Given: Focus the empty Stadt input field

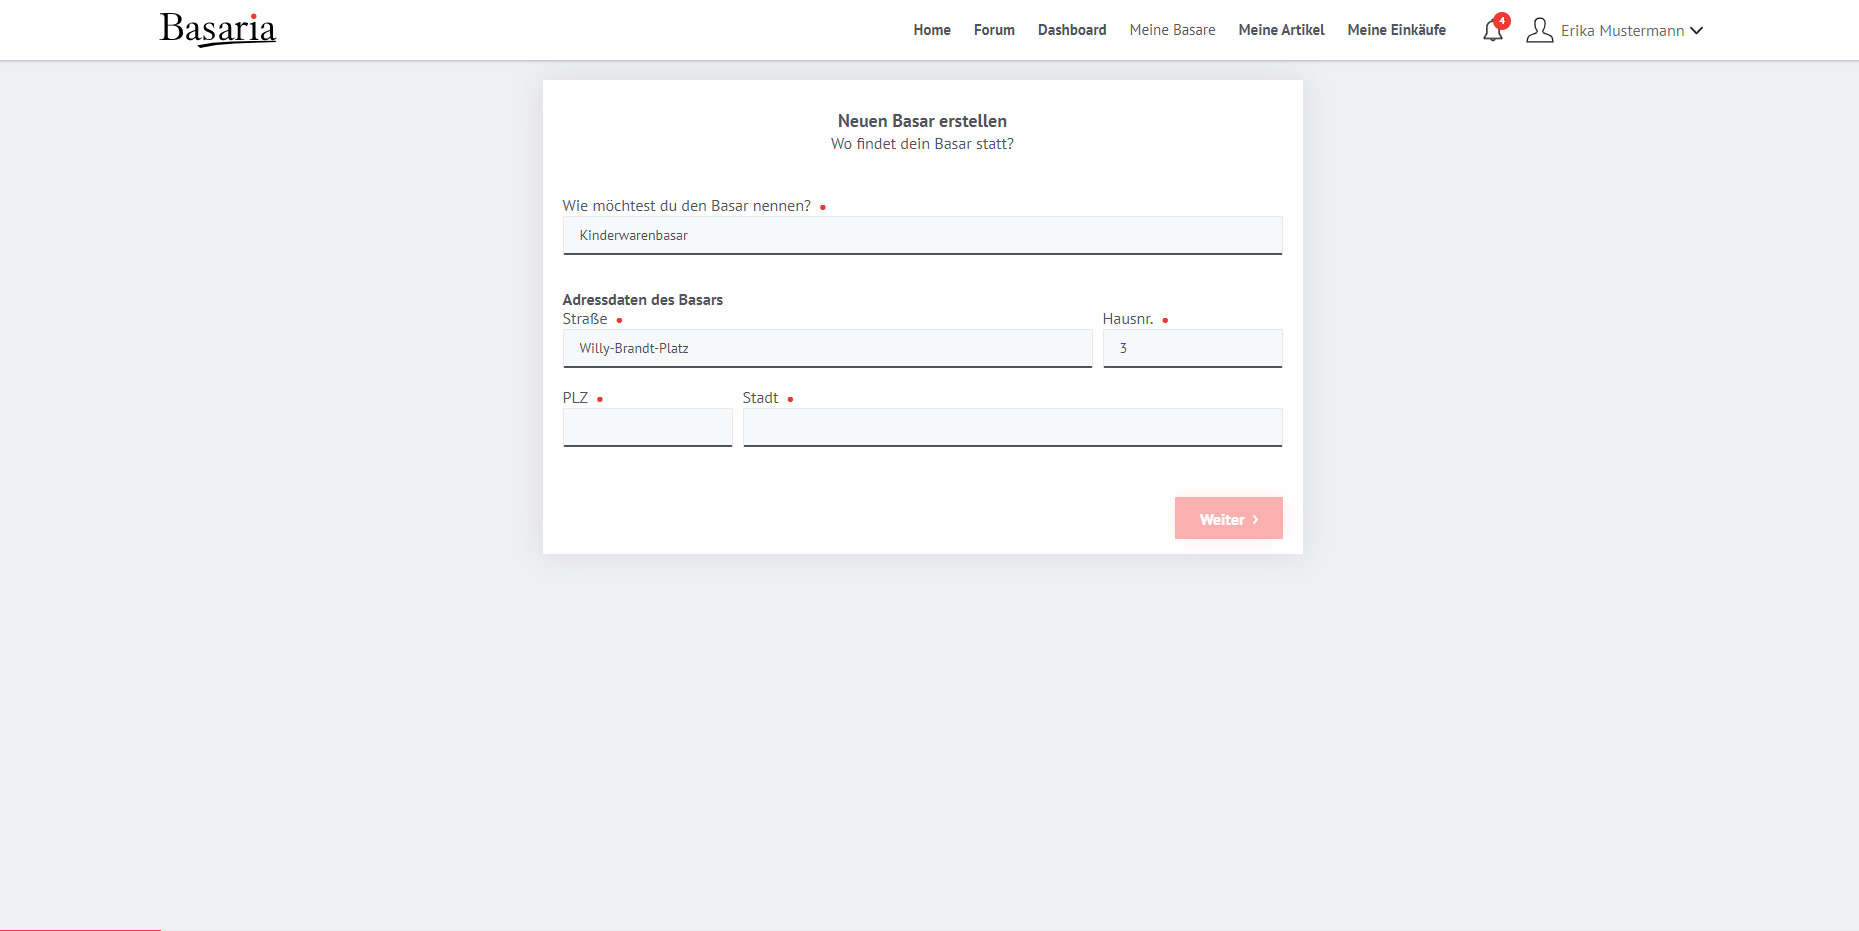Looking at the screenshot, I should pyautogui.click(x=1012, y=427).
